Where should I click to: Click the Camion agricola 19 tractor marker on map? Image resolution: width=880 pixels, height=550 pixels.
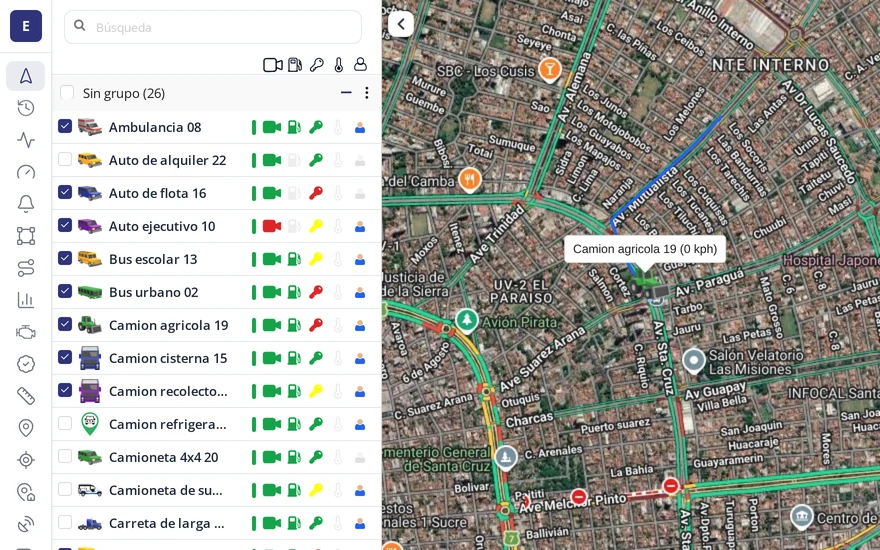coord(647,285)
